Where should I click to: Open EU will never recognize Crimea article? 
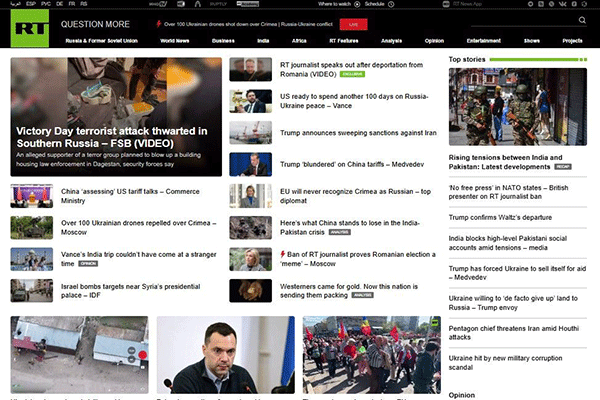(x=355, y=196)
